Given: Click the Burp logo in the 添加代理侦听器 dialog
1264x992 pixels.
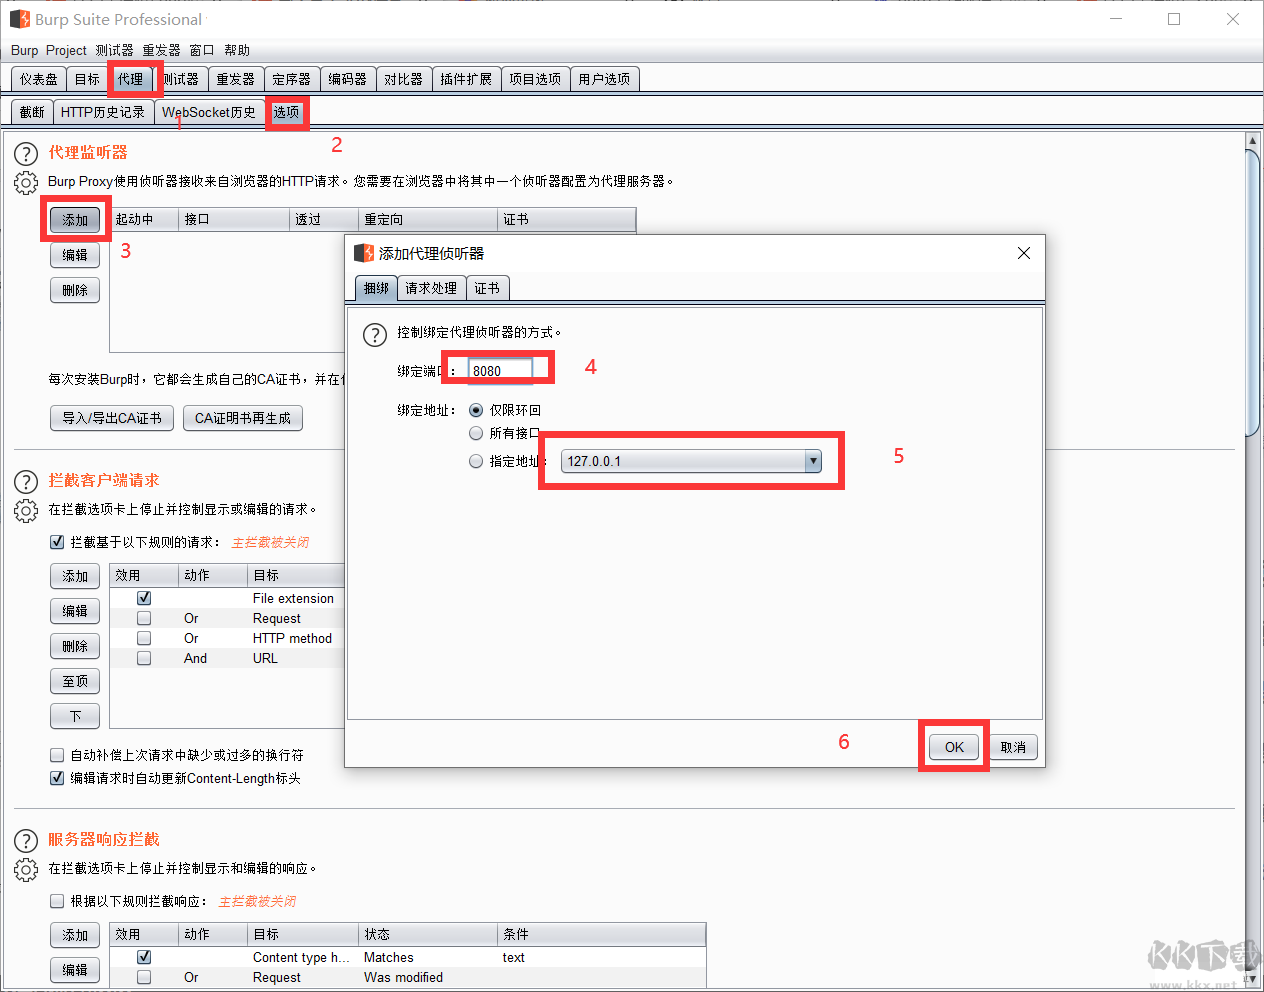Looking at the screenshot, I should [362, 253].
